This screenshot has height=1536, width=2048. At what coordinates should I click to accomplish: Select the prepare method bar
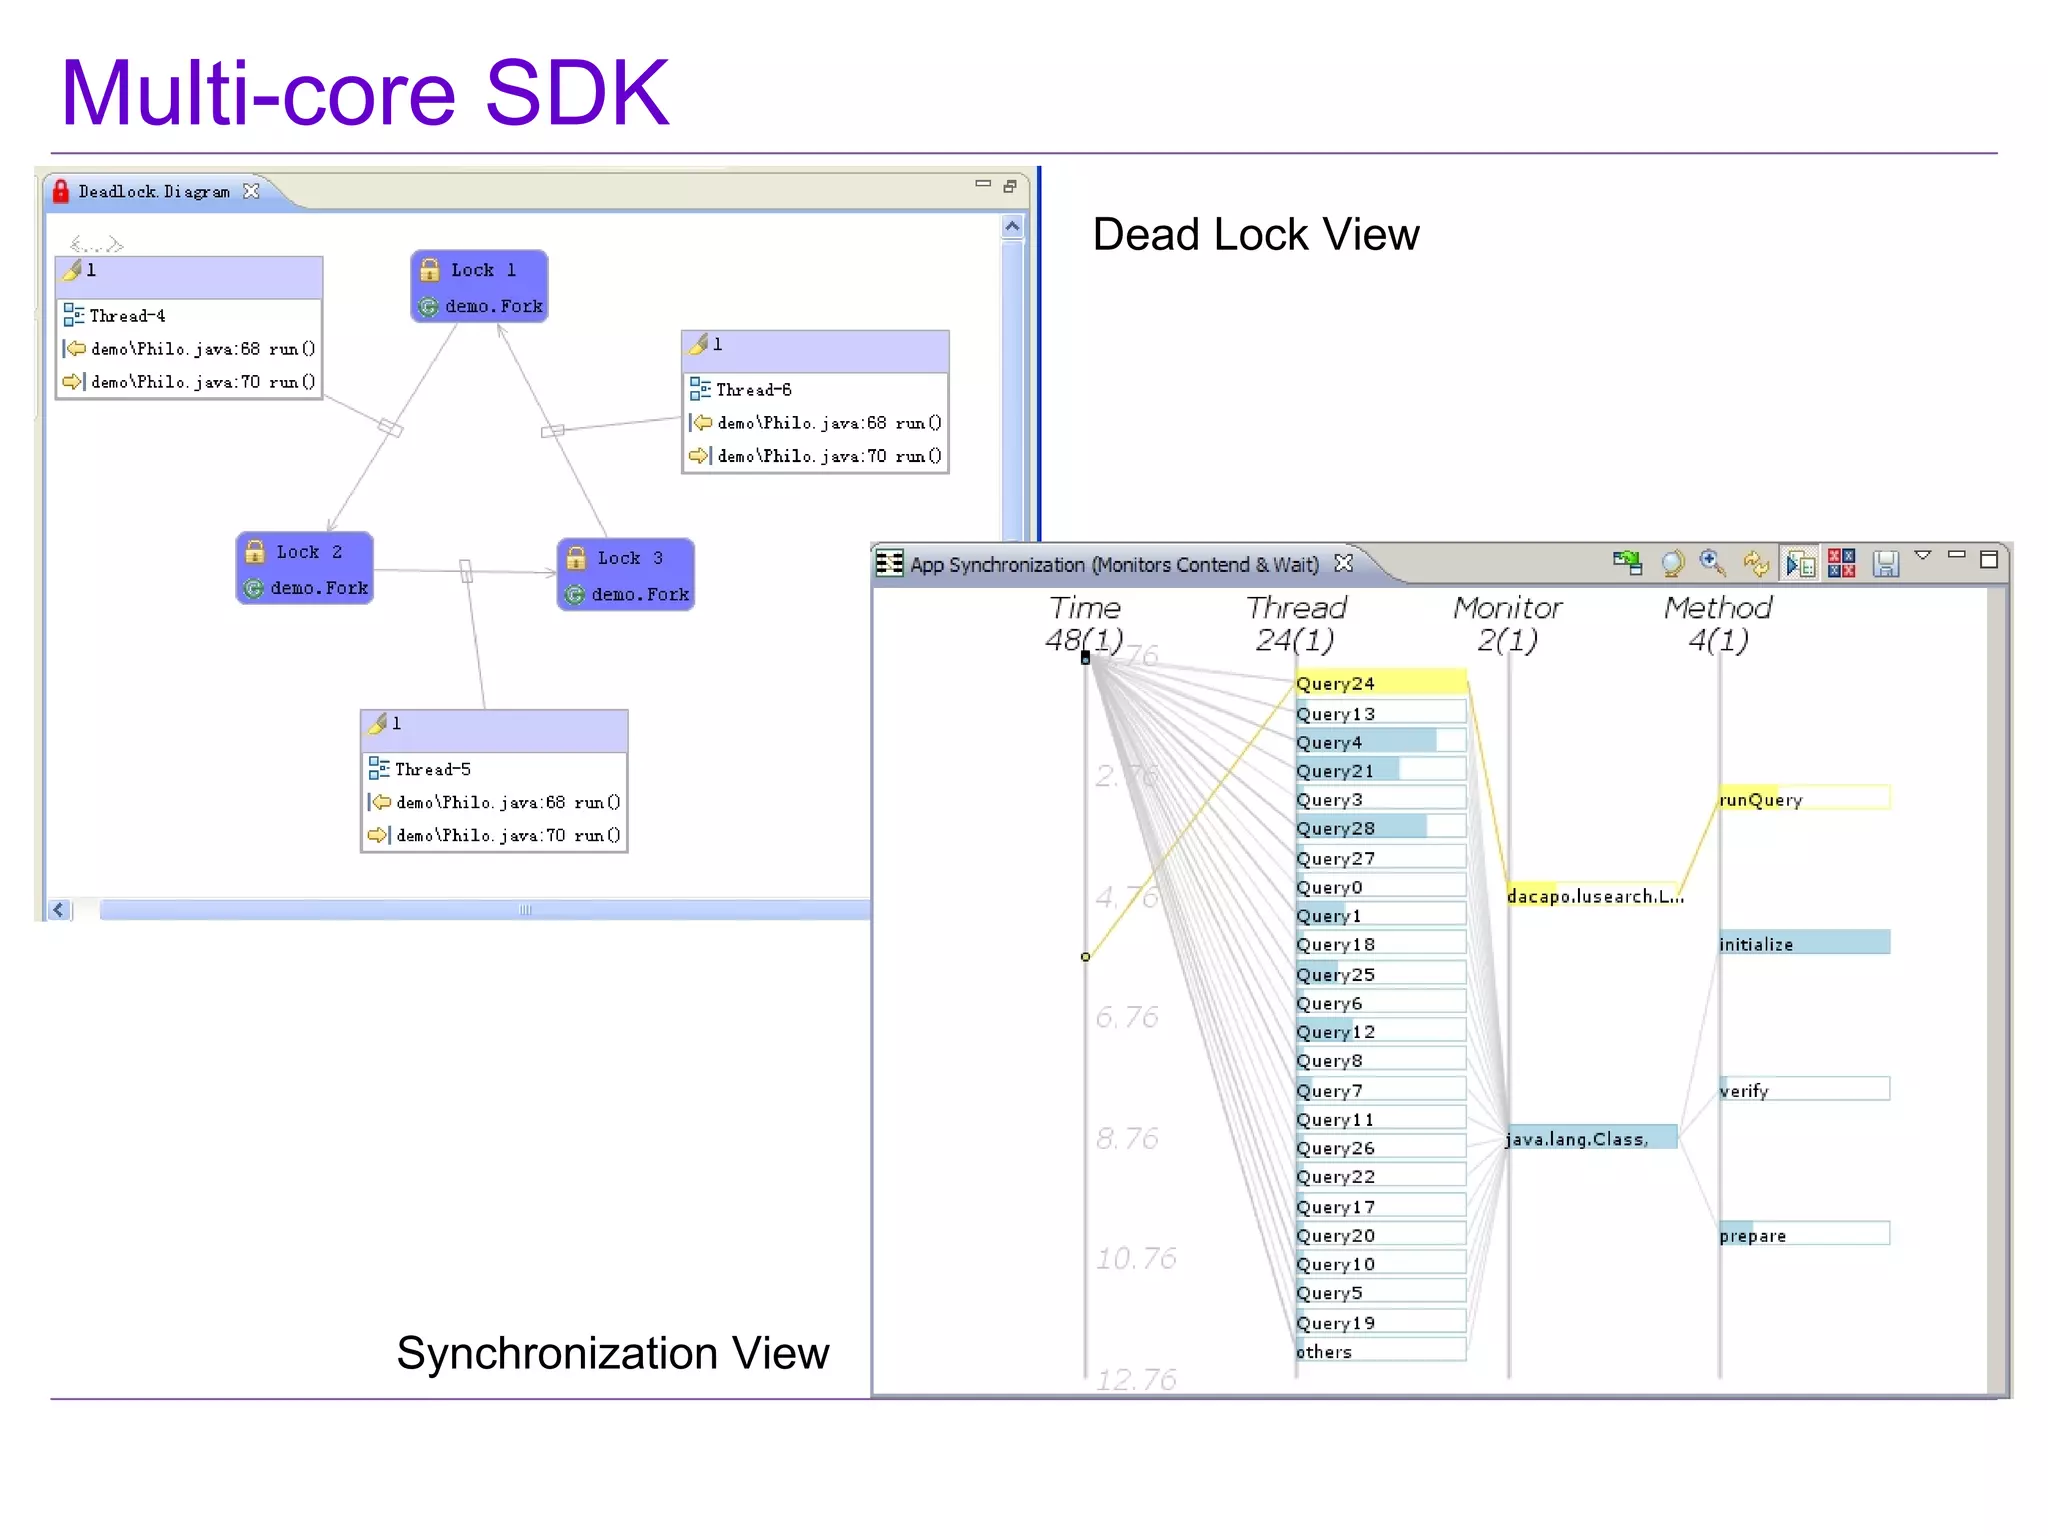click(x=1804, y=1234)
